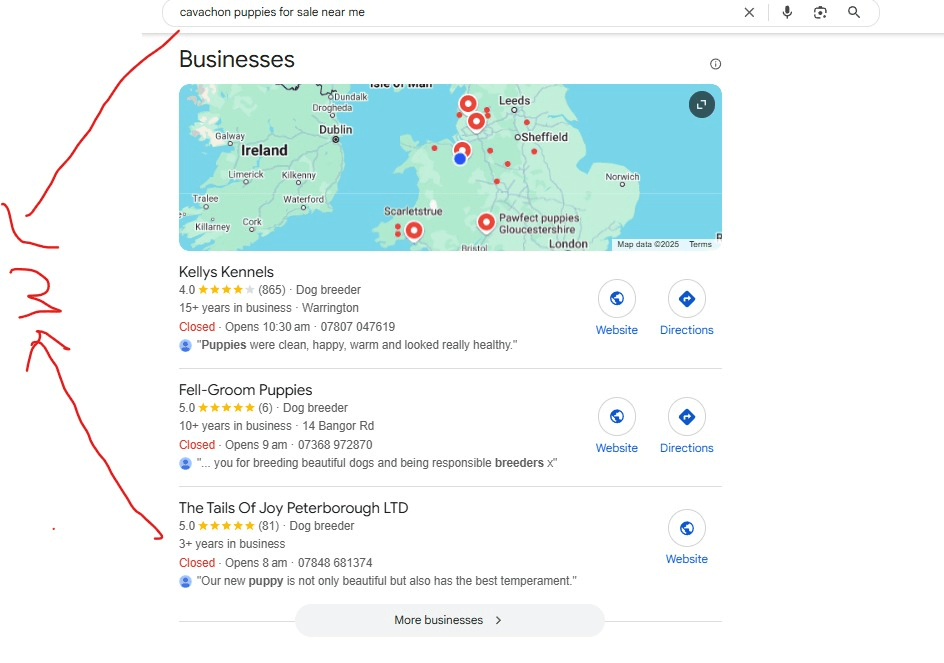Click the blue current-location dot on map
944x663 pixels.
[460, 159]
